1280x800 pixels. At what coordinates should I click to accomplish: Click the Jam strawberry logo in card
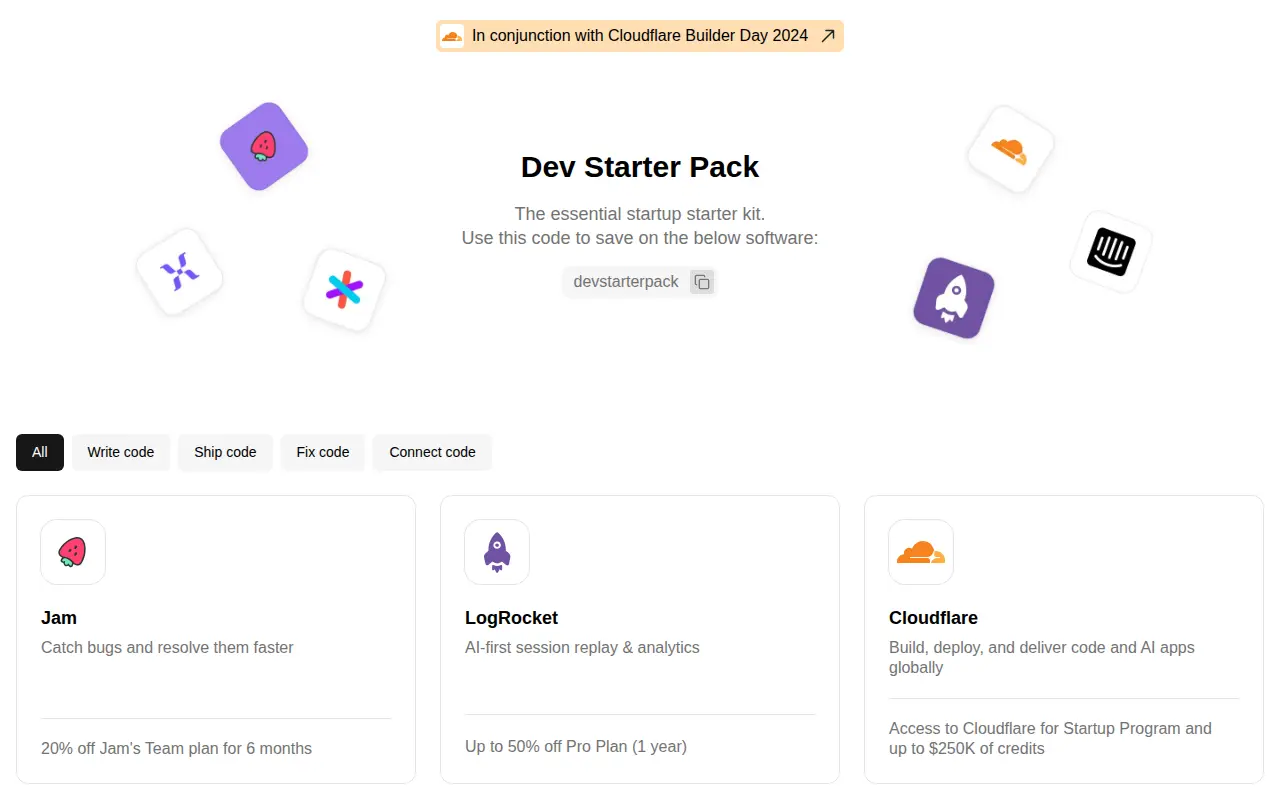73,552
